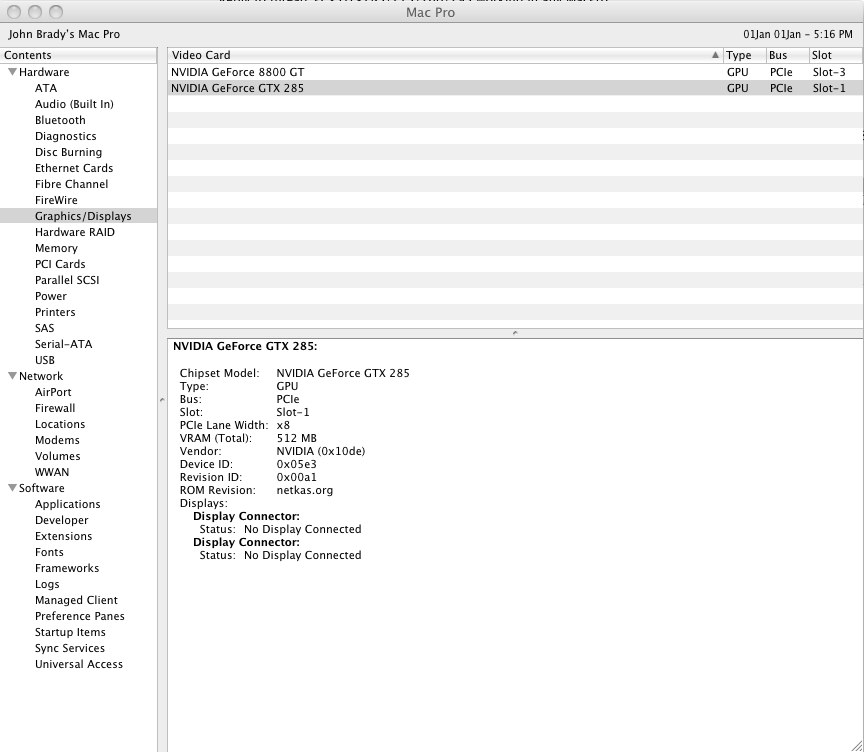Select PCI Cards entry

(60, 264)
